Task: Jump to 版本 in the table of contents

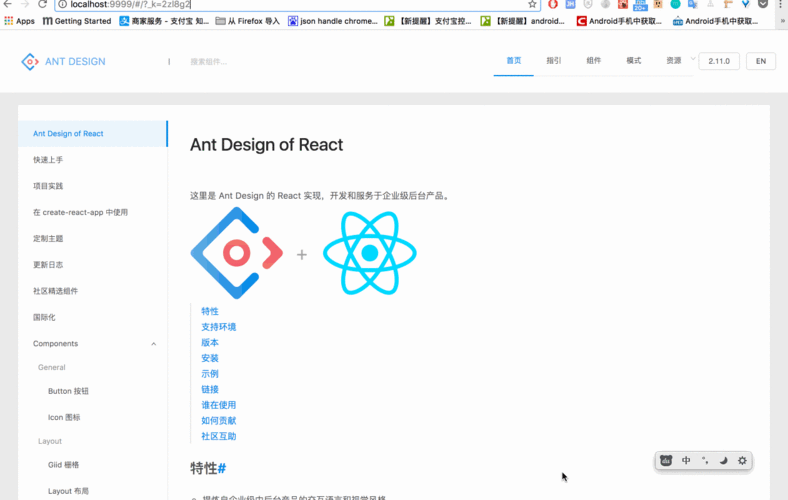Action: pyautogui.click(x=210, y=343)
